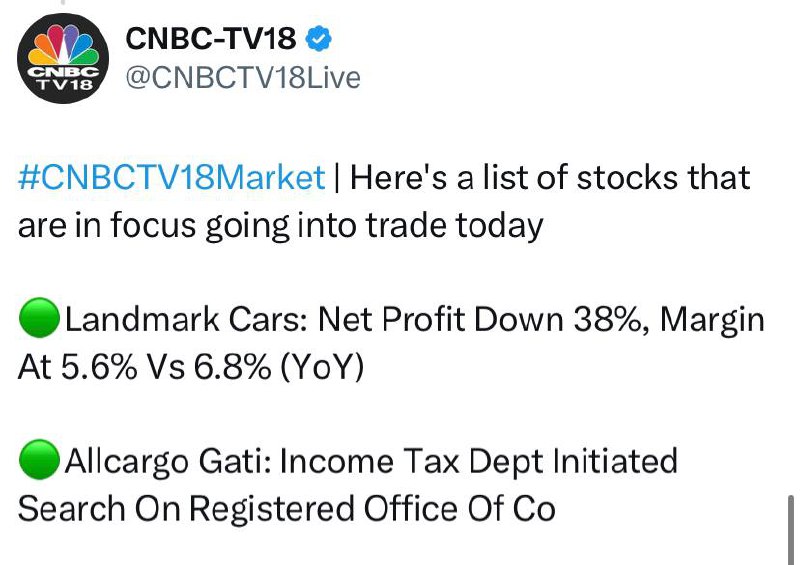Click the 'Landmark Cars:' text
800x565 pixels.
[x=186, y=320]
